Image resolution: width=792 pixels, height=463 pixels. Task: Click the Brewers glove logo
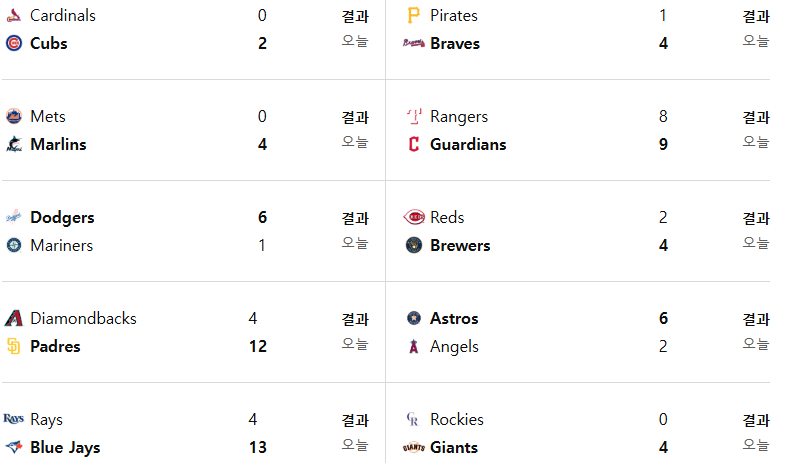(x=414, y=245)
